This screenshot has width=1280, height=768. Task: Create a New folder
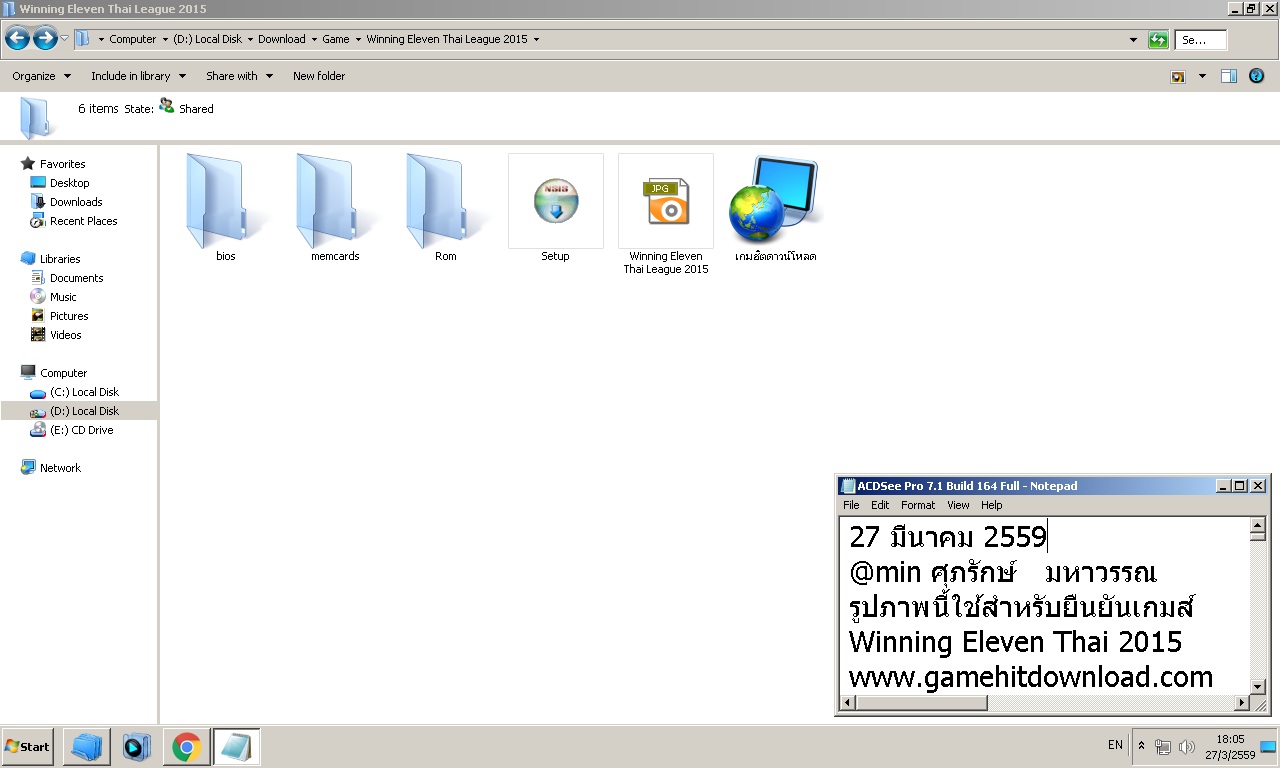click(x=319, y=76)
